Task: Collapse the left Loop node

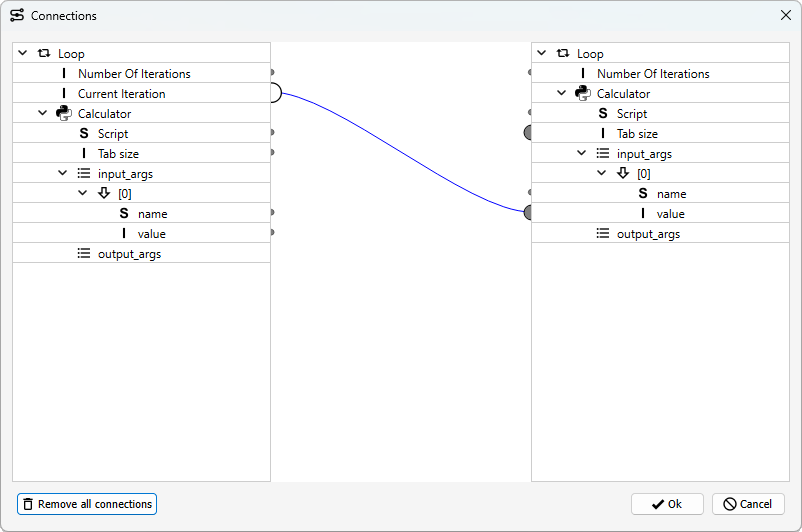Action: pyautogui.click(x=23, y=53)
